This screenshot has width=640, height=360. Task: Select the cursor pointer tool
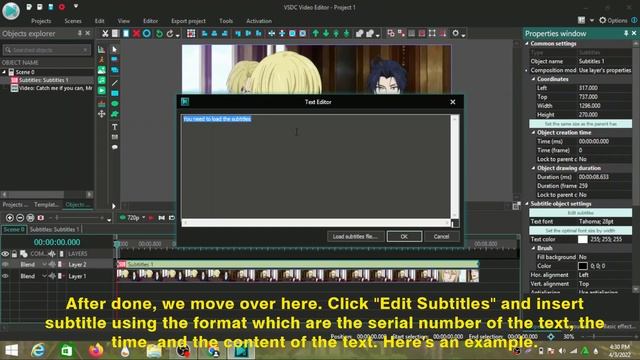(115, 49)
